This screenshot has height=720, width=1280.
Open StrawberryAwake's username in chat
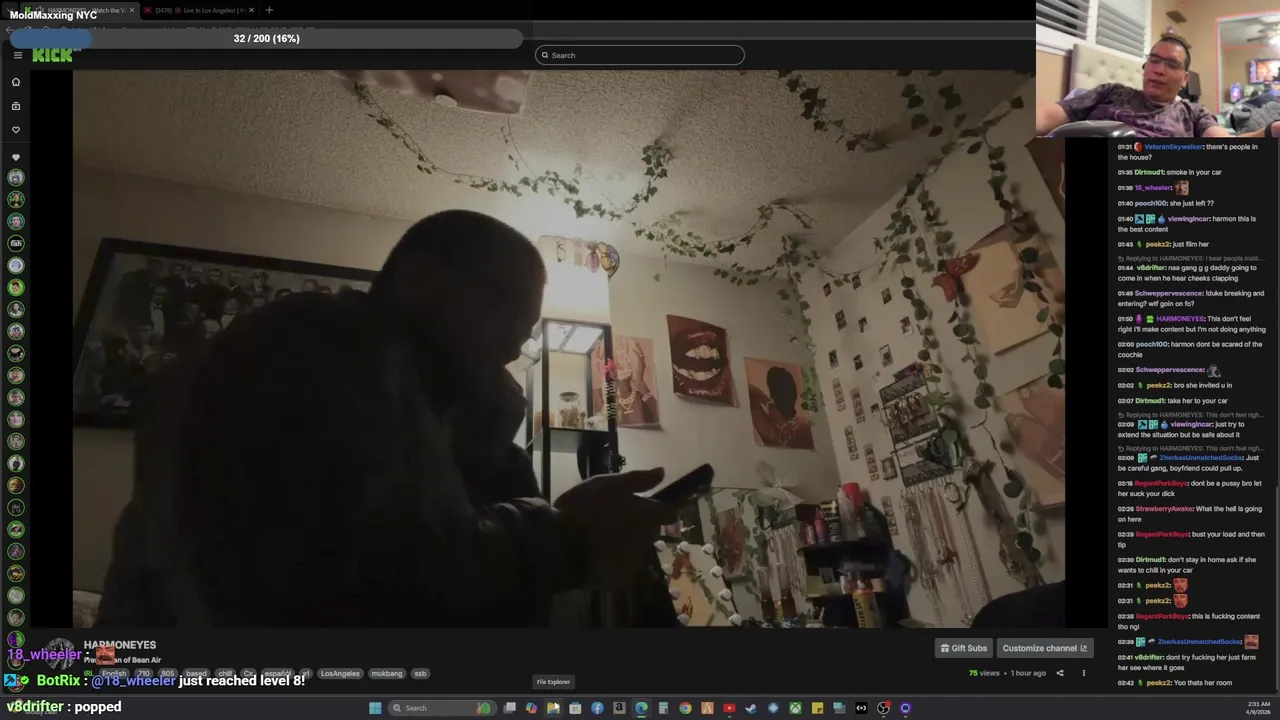point(1164,509)
